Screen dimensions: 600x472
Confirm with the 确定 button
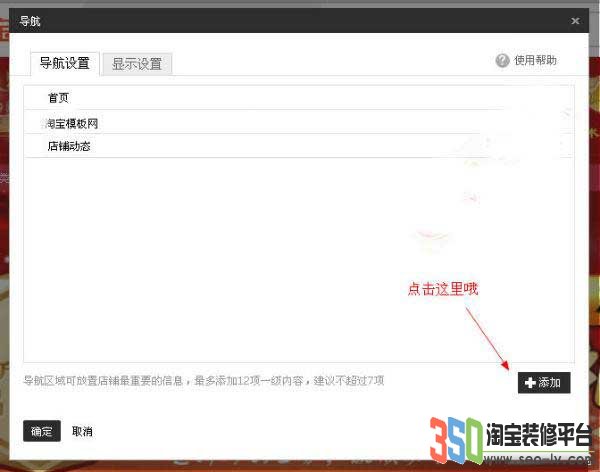point(42,431)
